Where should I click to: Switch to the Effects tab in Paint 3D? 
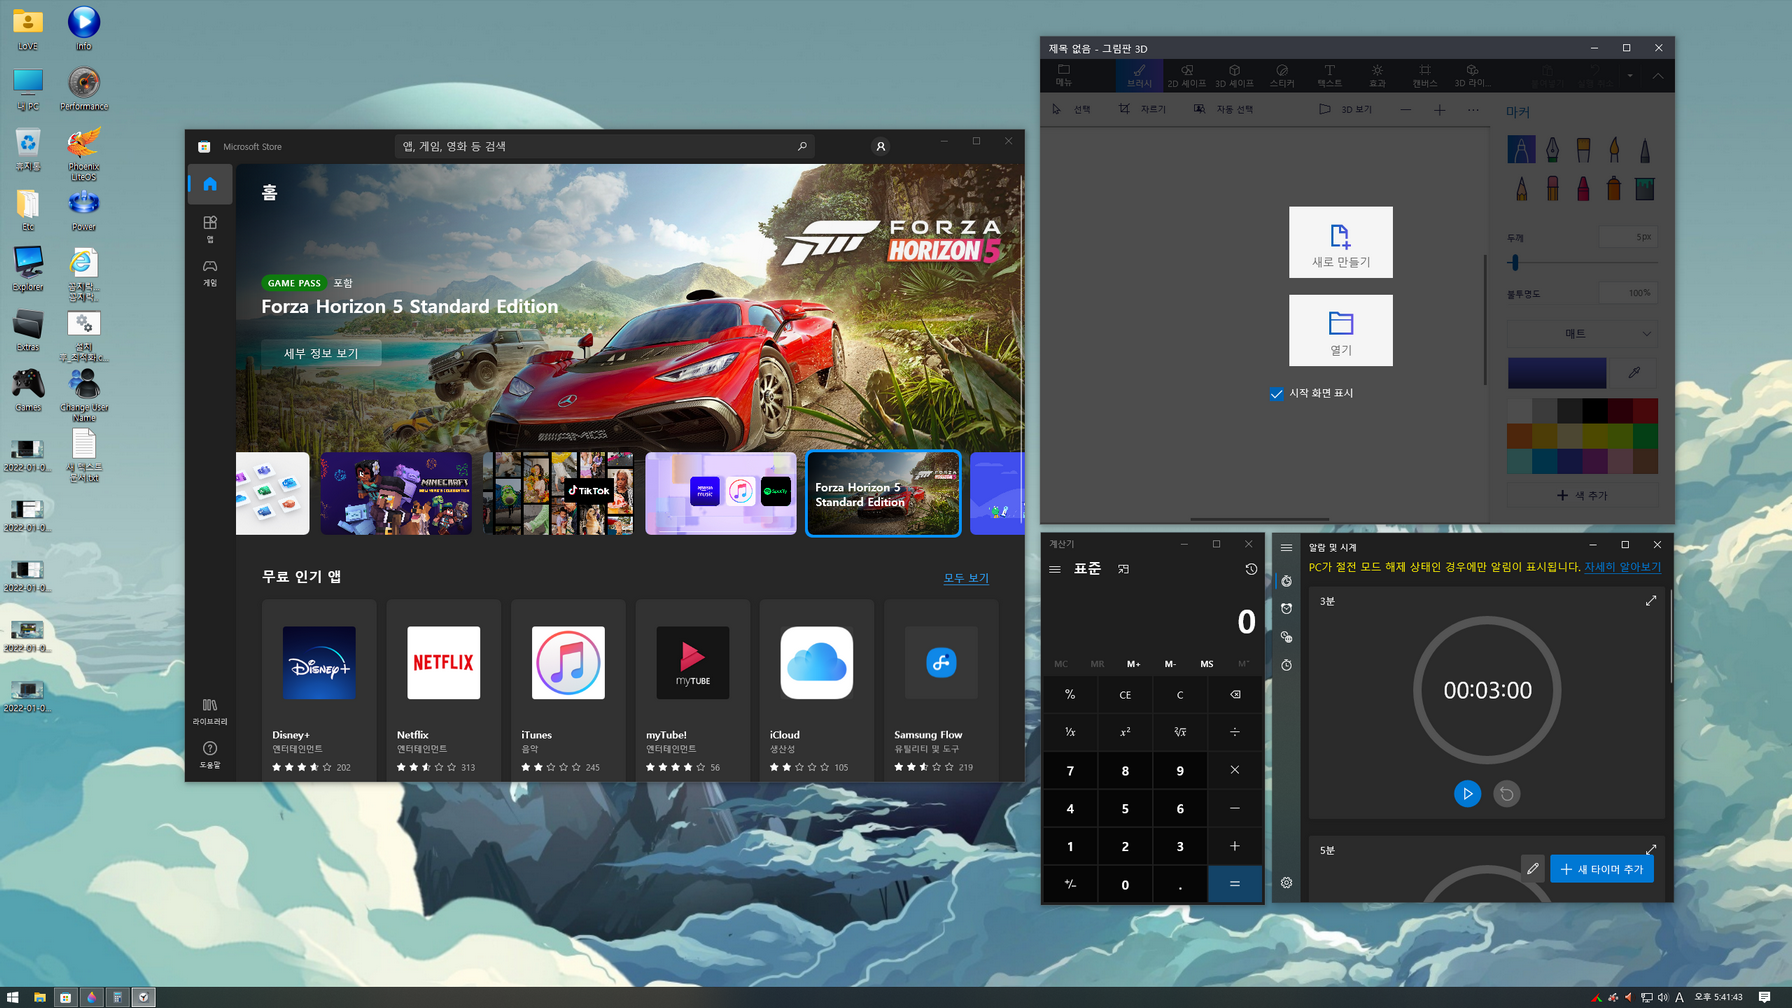pos(1377,76)
